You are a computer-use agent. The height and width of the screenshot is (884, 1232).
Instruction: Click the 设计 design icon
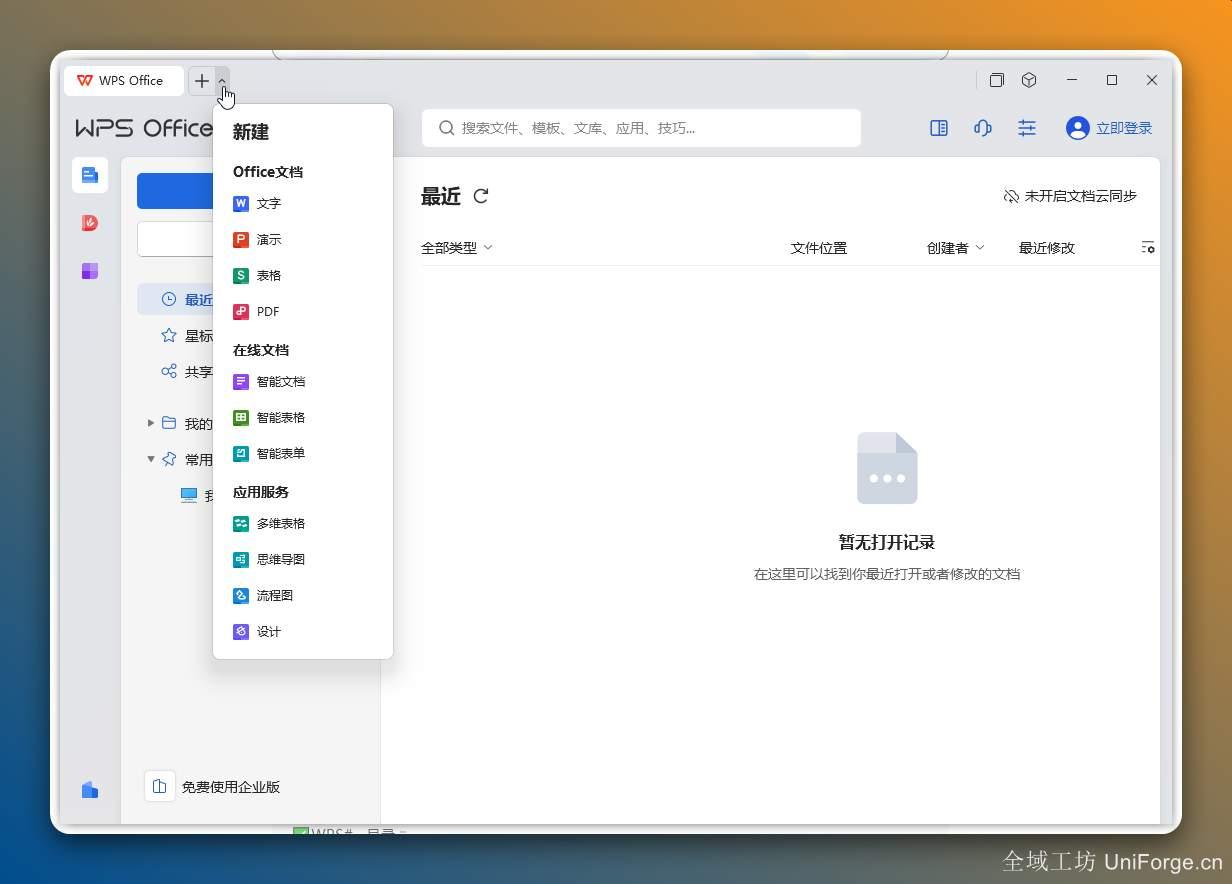pyautogui.click(x=241, y=632)
